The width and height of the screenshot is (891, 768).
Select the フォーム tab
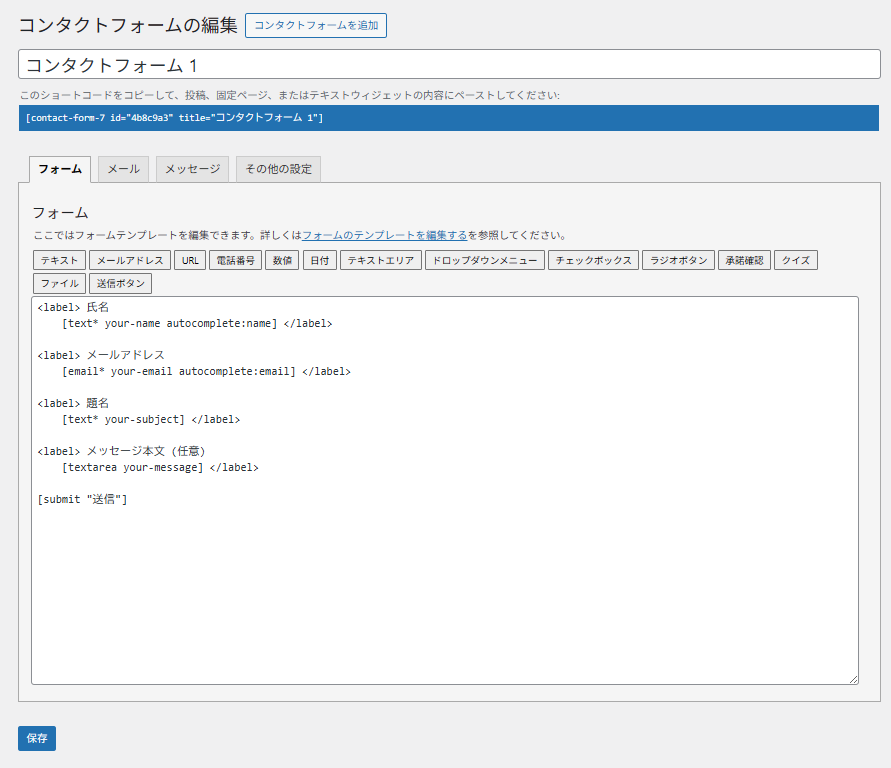[x=60, y=169]
